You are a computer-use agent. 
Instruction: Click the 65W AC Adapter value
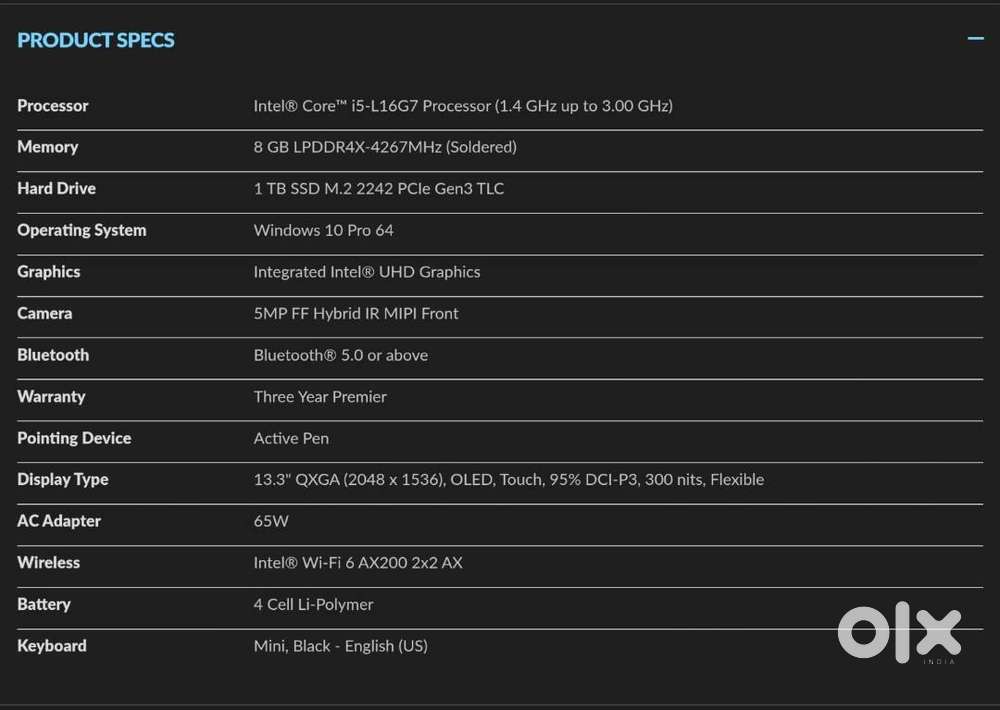pyautogui.click(x=271, y=521)
